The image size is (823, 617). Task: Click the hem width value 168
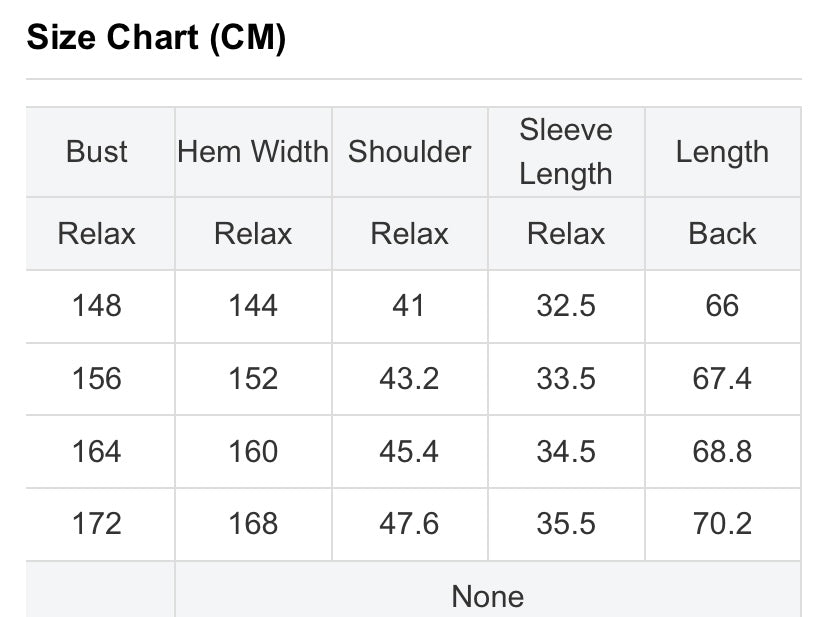coord(253,524)
